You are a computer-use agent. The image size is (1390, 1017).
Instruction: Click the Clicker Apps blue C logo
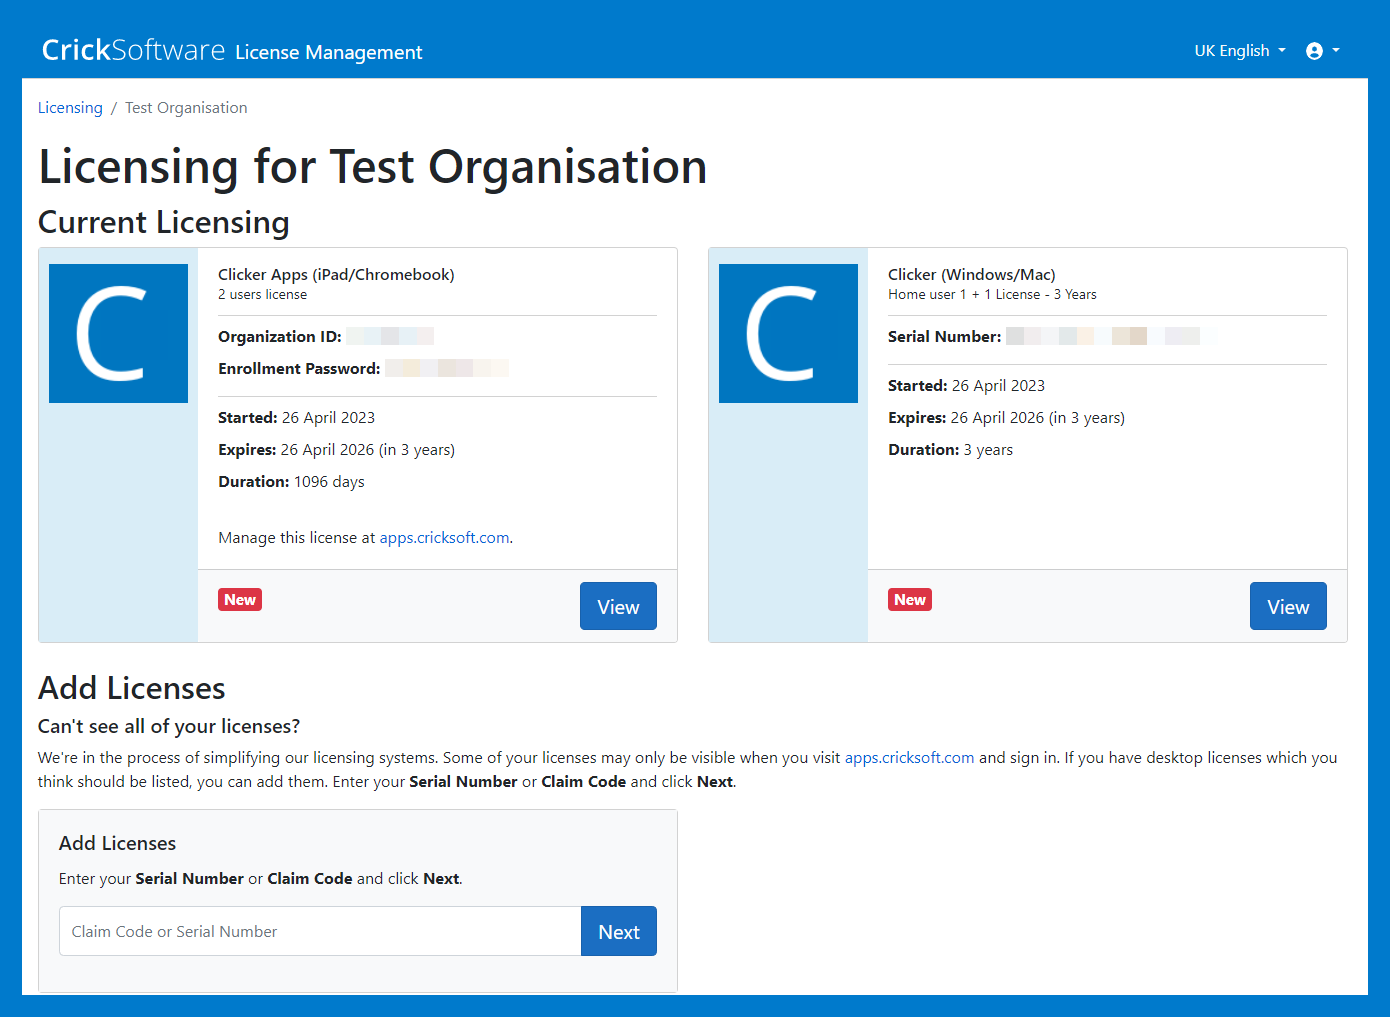point(118,333)
